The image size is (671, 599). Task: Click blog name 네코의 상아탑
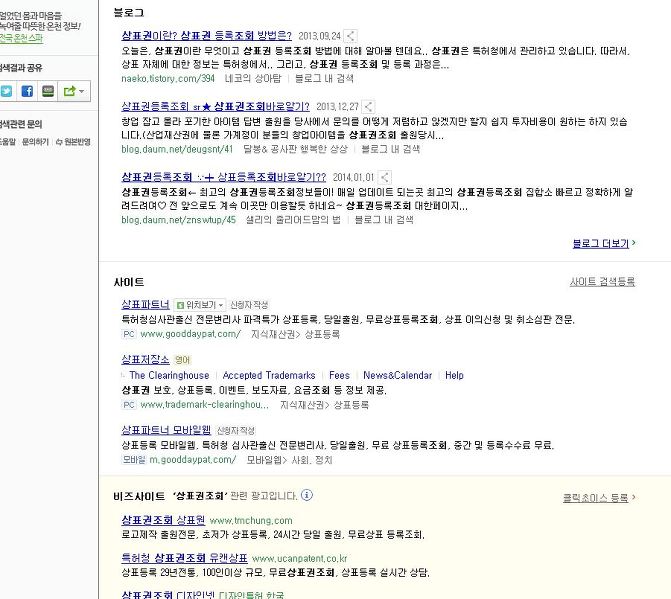tap(253, 78)
